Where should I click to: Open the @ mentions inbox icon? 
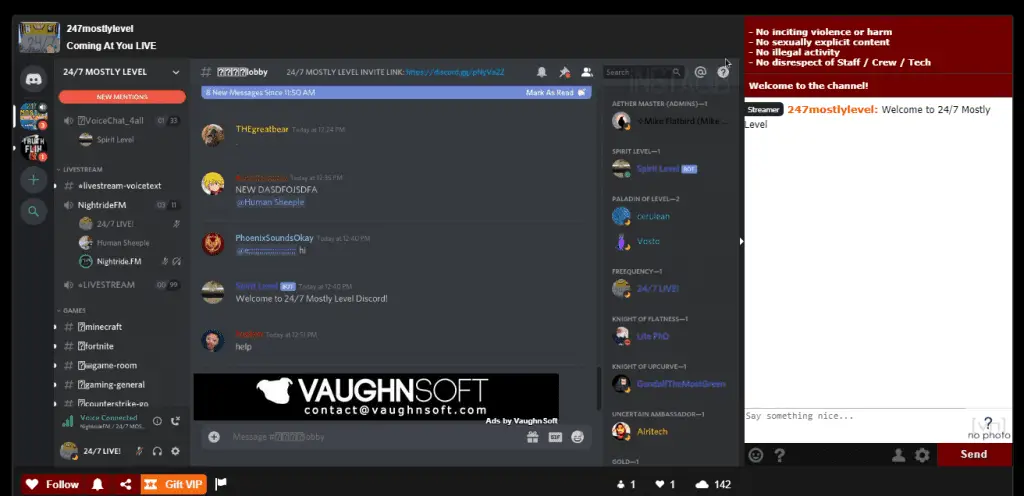point(700,72)
